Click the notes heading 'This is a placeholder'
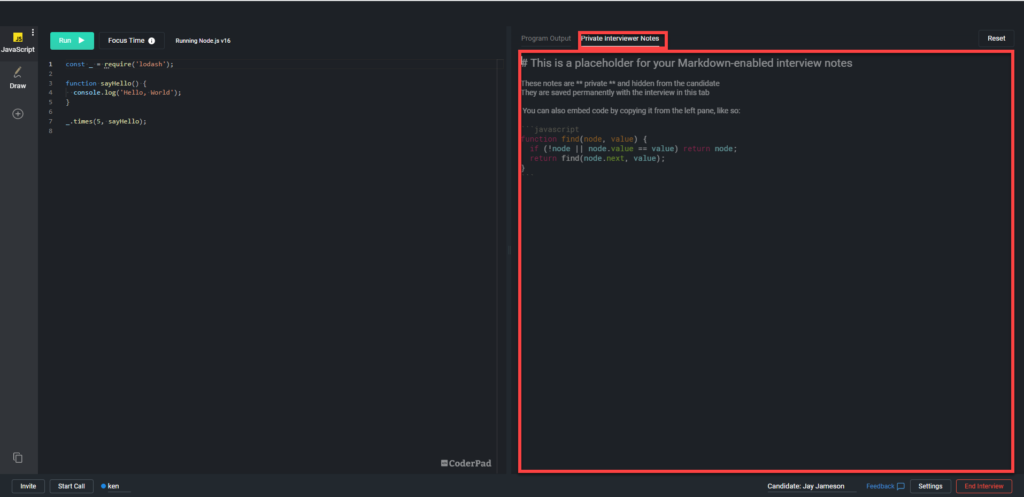1024x497 pixels. tap(686, 63)
